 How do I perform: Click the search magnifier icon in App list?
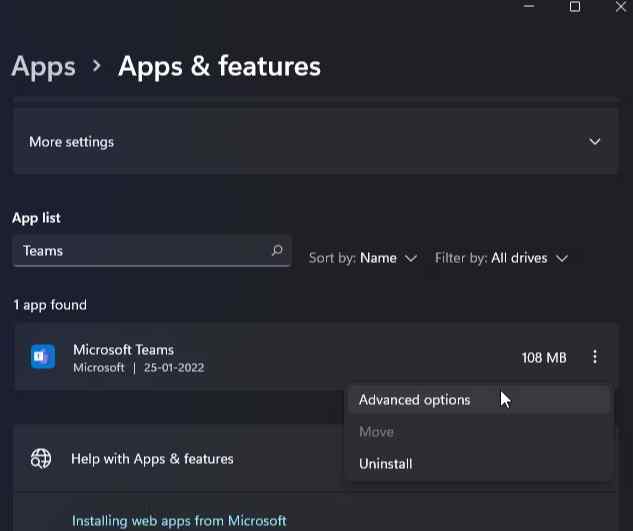pyautogui.click(x=277, y=250)
